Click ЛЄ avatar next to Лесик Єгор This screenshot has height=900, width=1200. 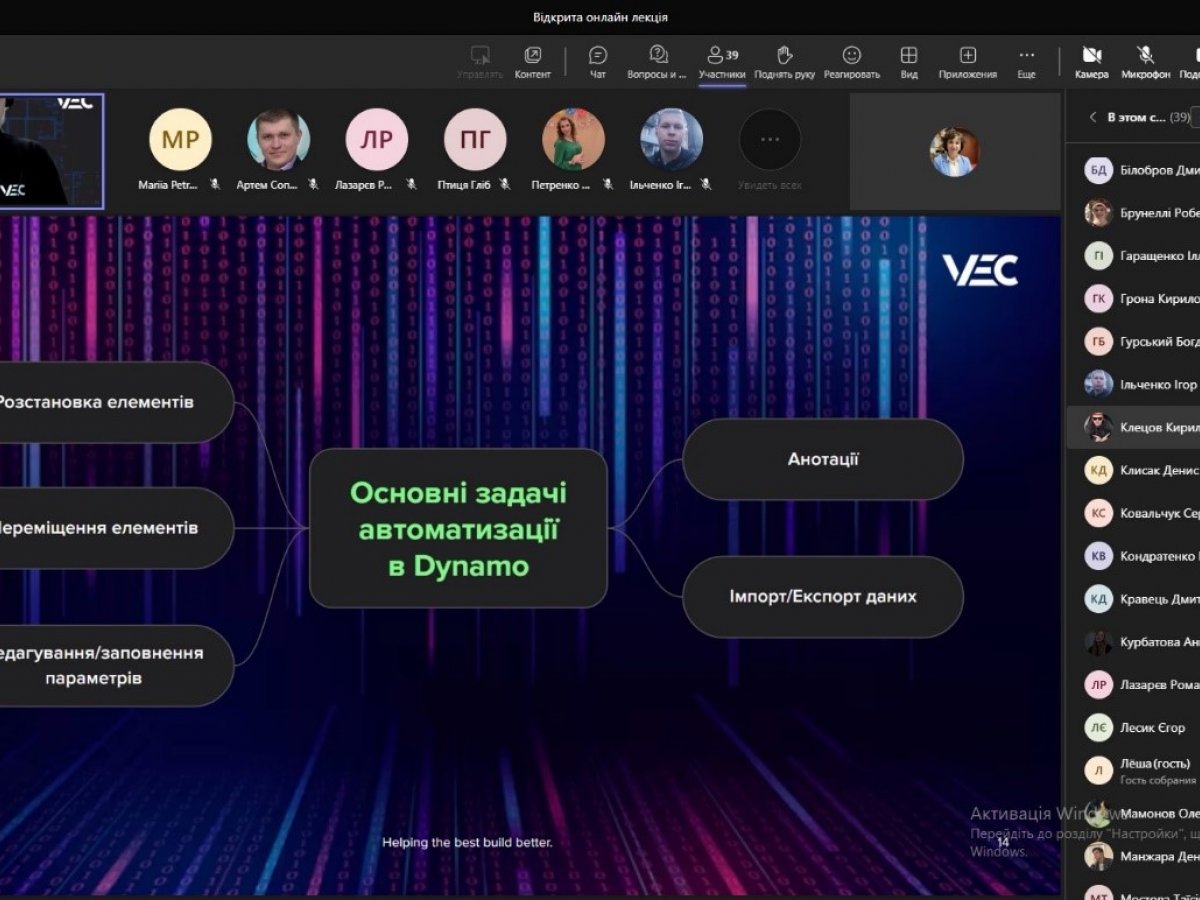point(1099,728)
